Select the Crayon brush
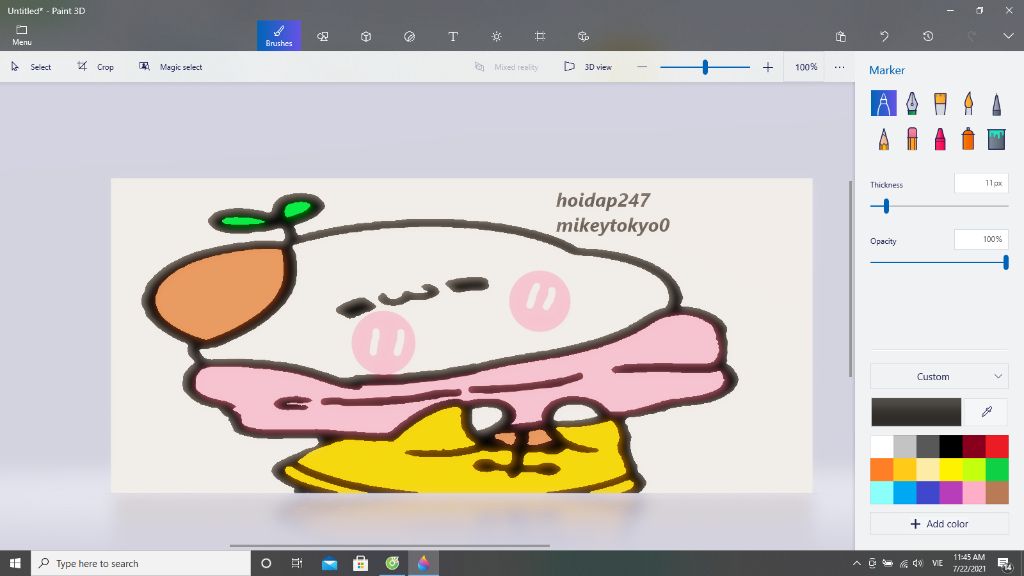Viewport: 1024px width, 576px height. [940, 138]
